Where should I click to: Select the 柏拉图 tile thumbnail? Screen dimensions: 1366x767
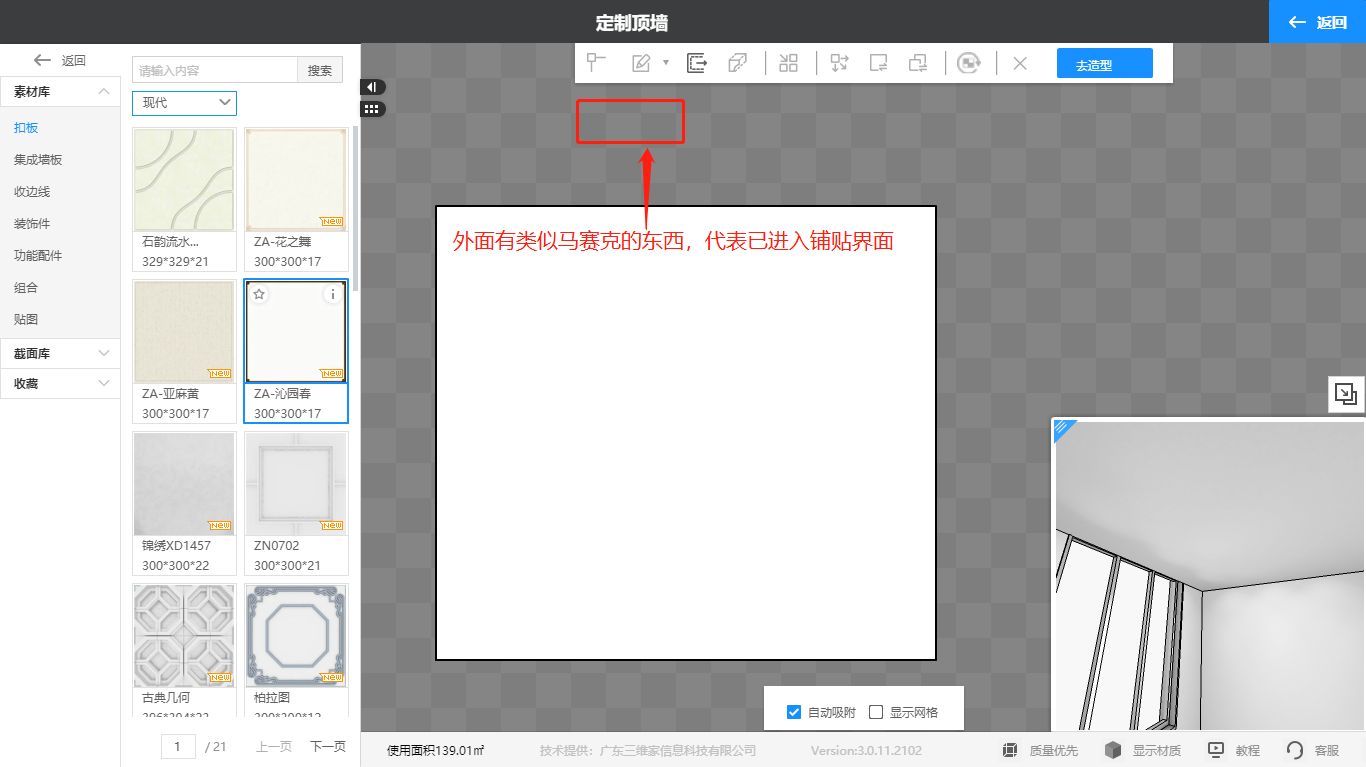click(296, 636)
